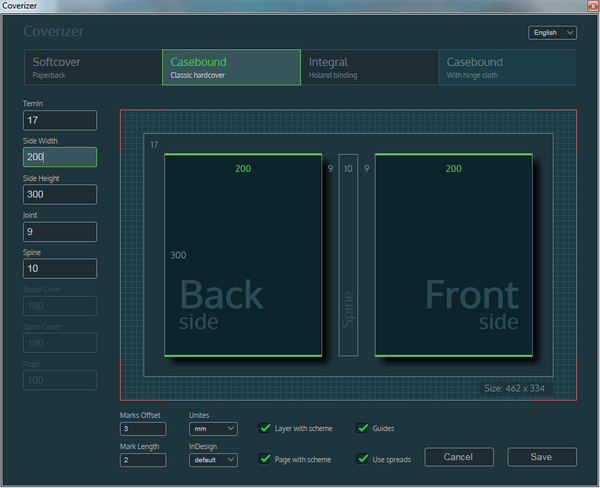This screenshot has width=600, height=488.
Task: Select the Softcover Paperback tab
Action: pyautogui.click(x=93, y=67)
